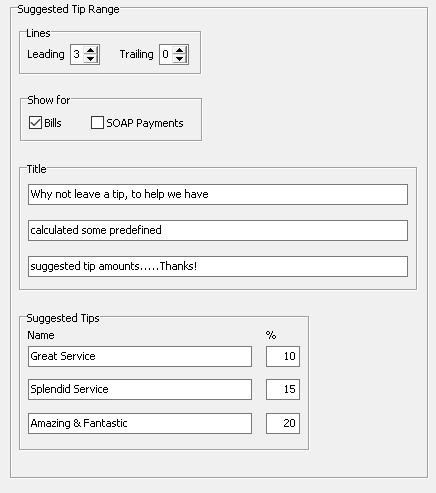
Task: Increase the Leading lines value
Action: click(x=91, y=51)
